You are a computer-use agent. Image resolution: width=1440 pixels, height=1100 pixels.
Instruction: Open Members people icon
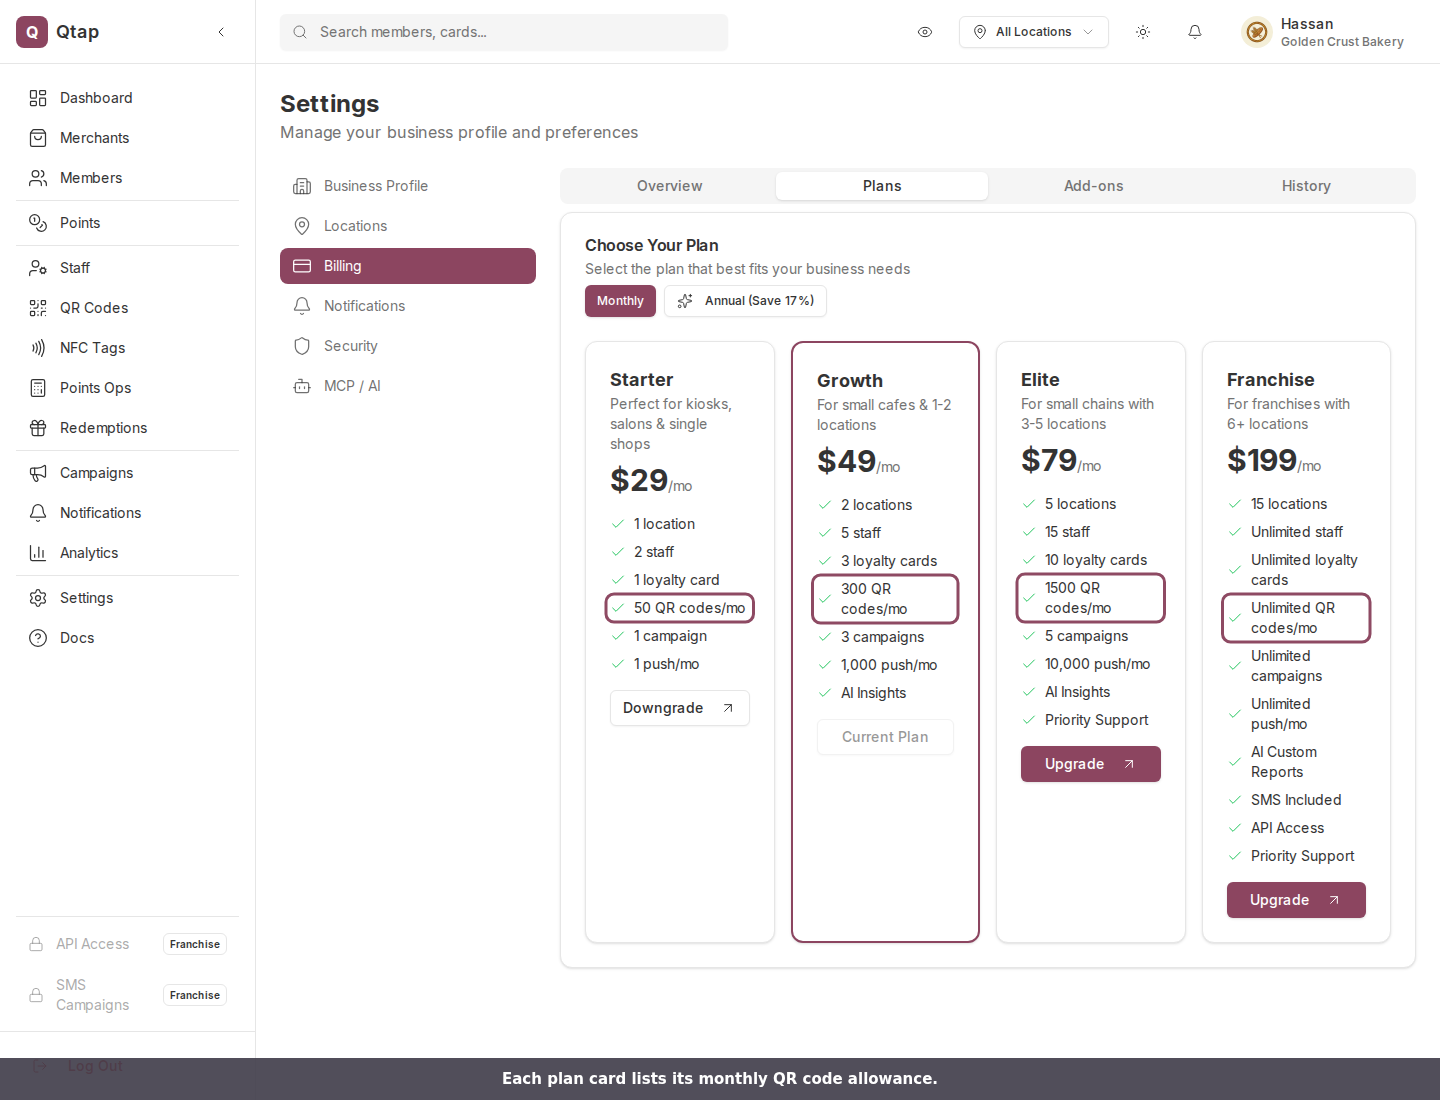(38, 178)
